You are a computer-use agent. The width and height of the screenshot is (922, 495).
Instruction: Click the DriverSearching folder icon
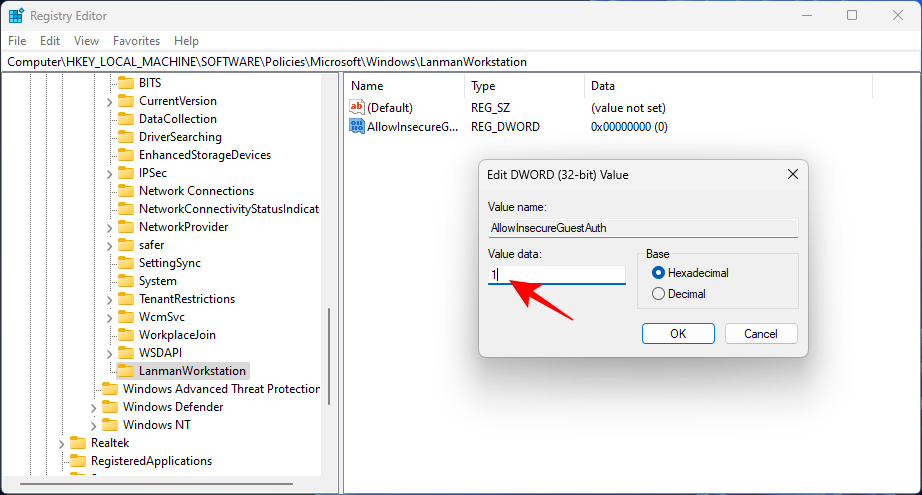[126, 137]
